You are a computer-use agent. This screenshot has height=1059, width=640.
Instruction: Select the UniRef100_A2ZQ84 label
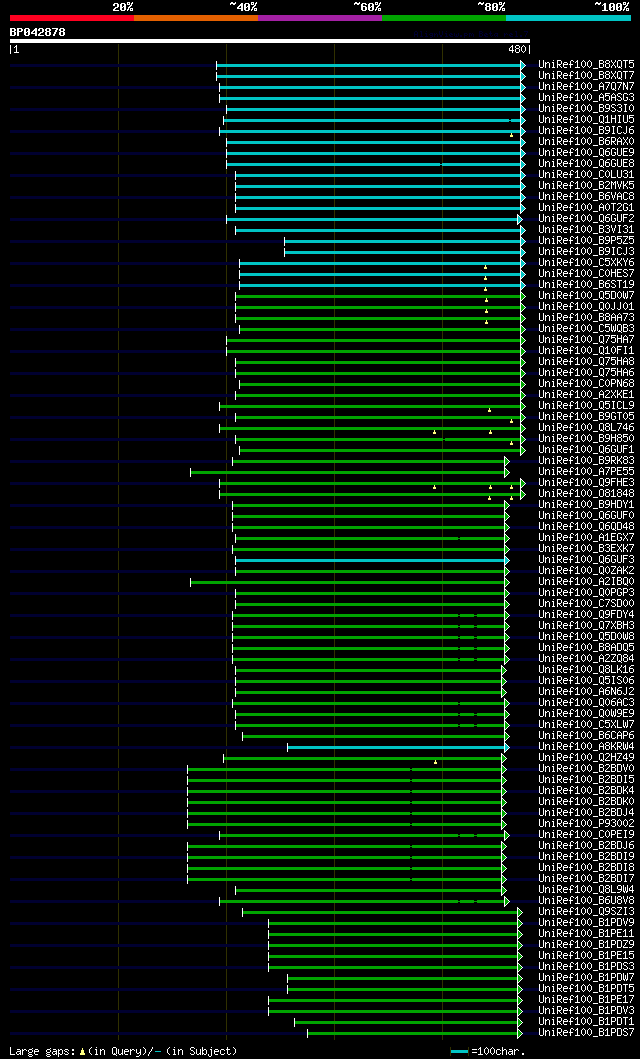point(586,660)
